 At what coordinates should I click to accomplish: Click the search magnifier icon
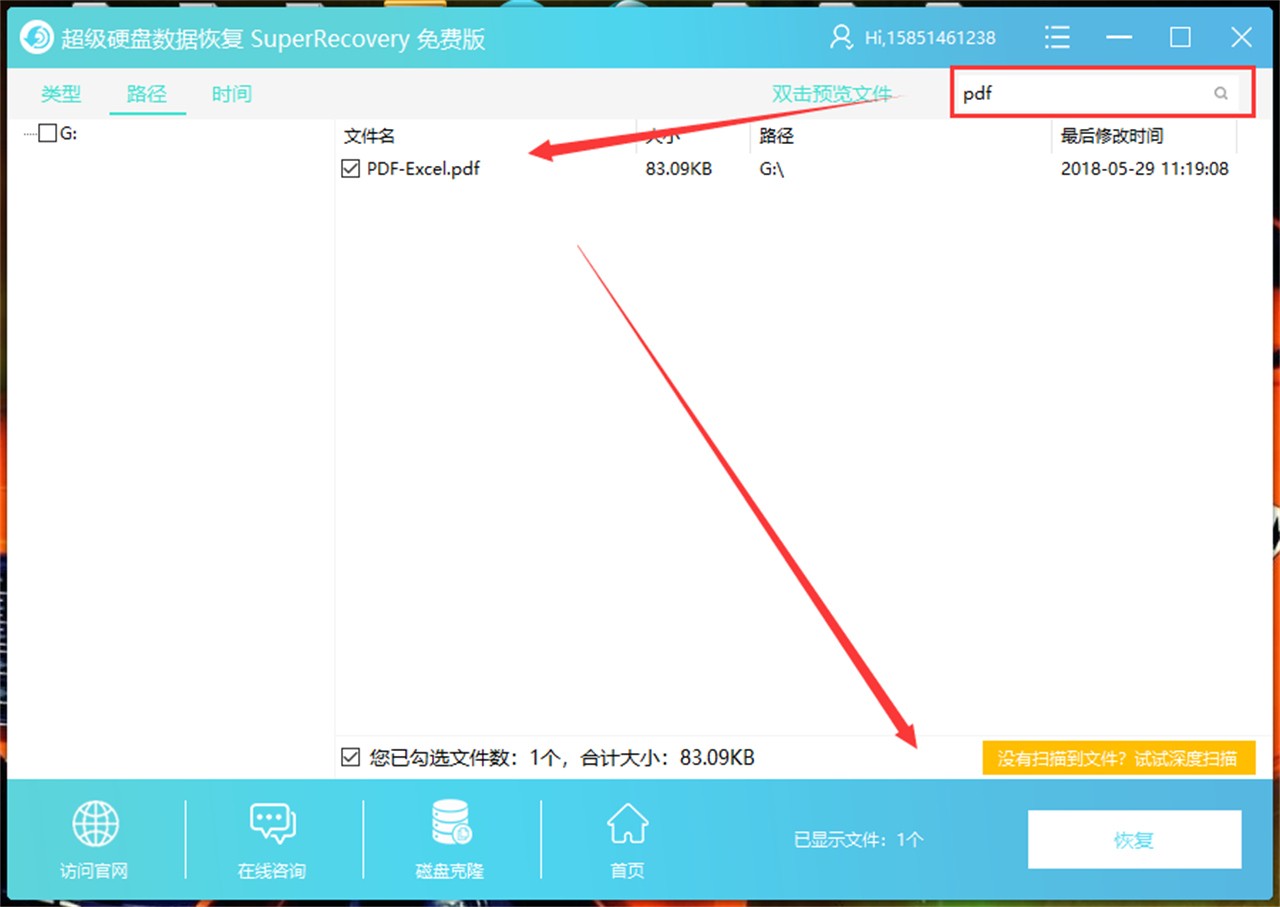pos(1221,93)
